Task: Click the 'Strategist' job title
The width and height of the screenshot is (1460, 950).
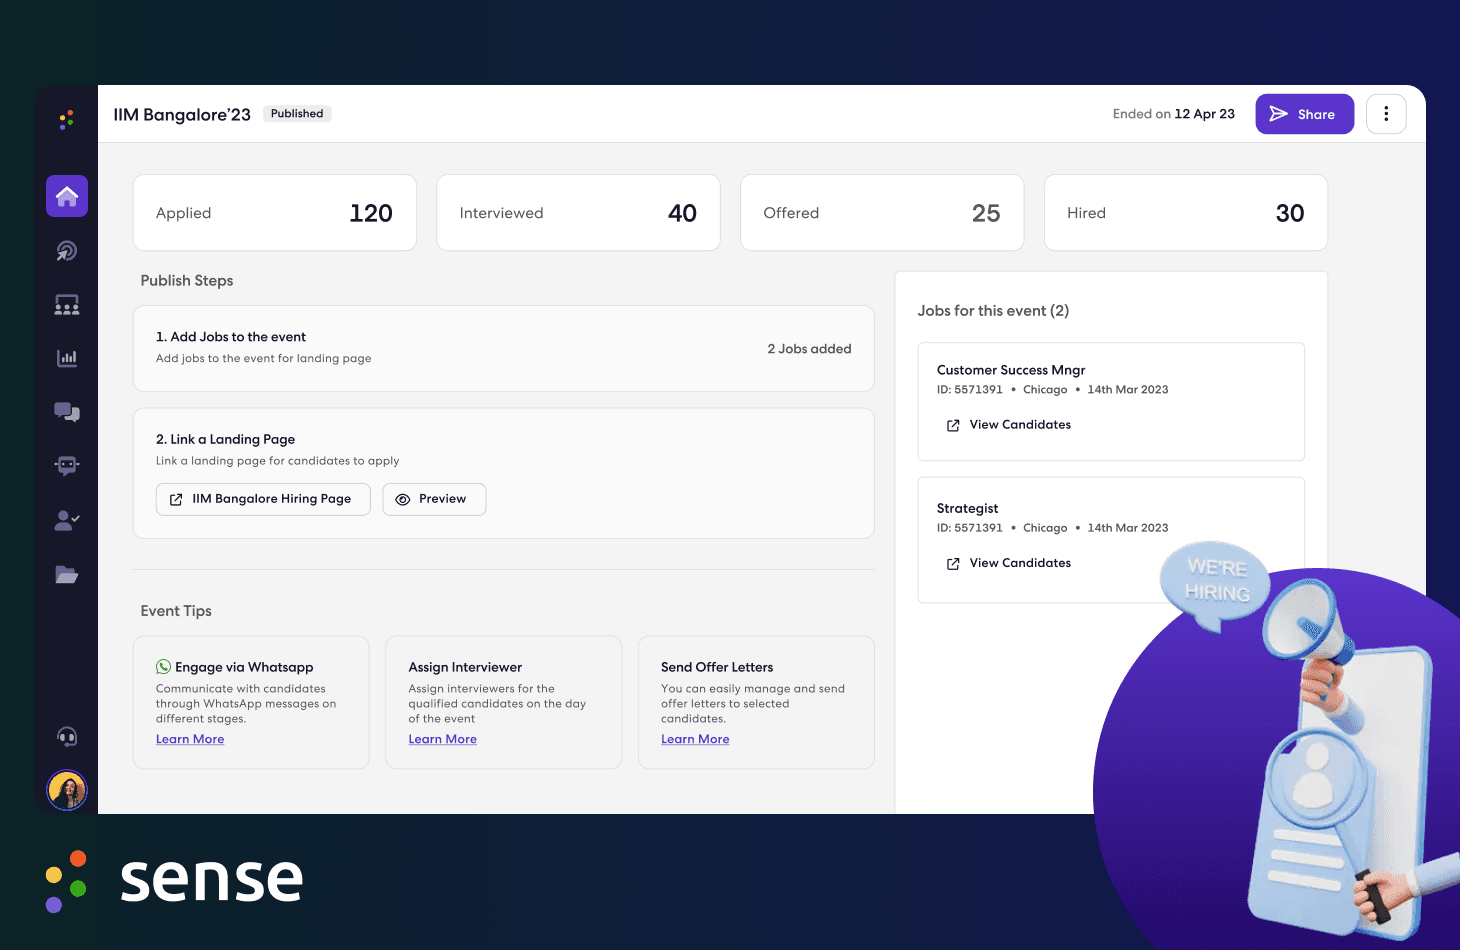Action: click(x=967, y=508)
